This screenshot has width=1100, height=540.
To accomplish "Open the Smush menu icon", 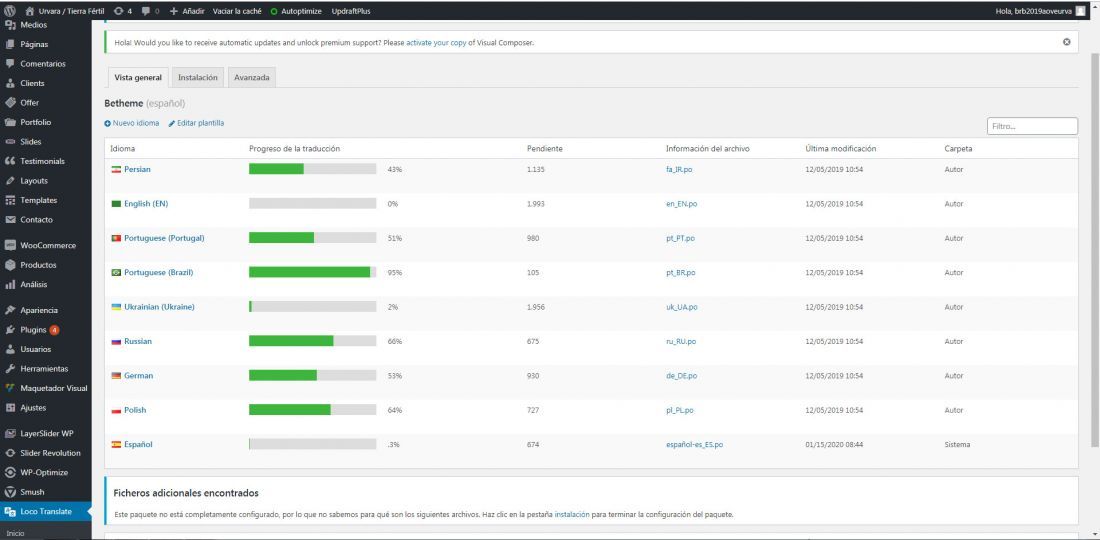I will 10,492.
